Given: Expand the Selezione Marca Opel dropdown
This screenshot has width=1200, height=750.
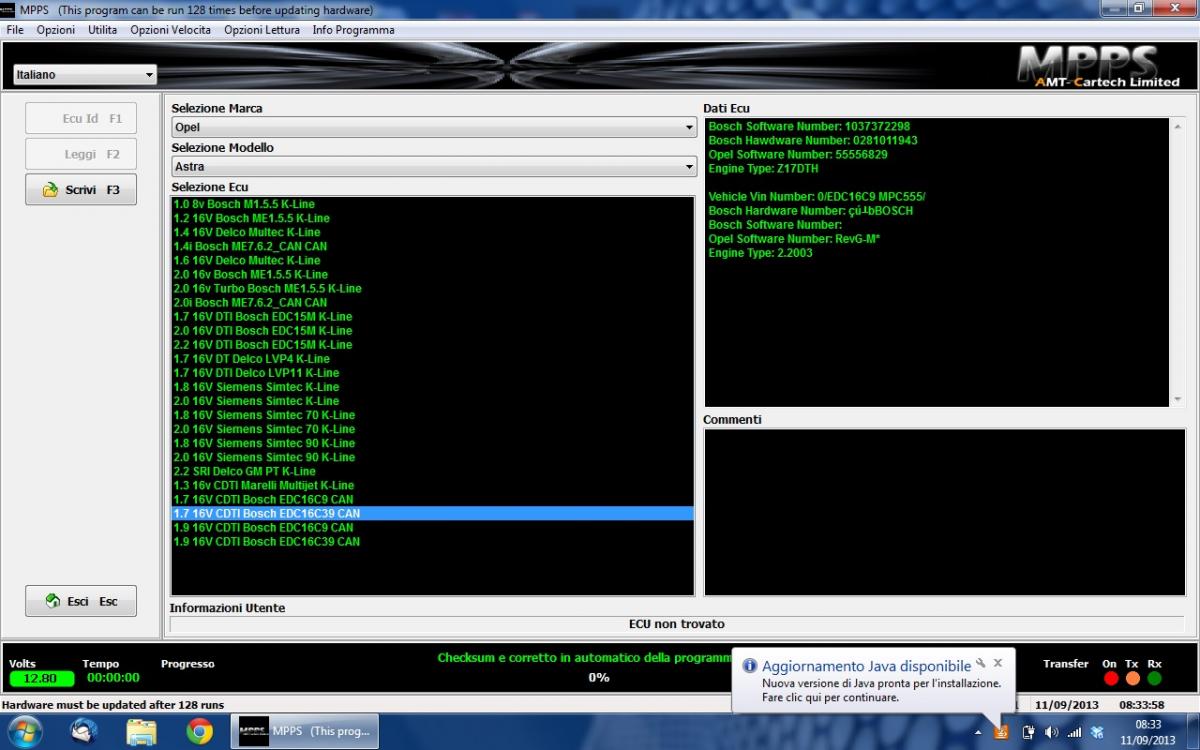Looking at the screenshot, I should [434, 128].
